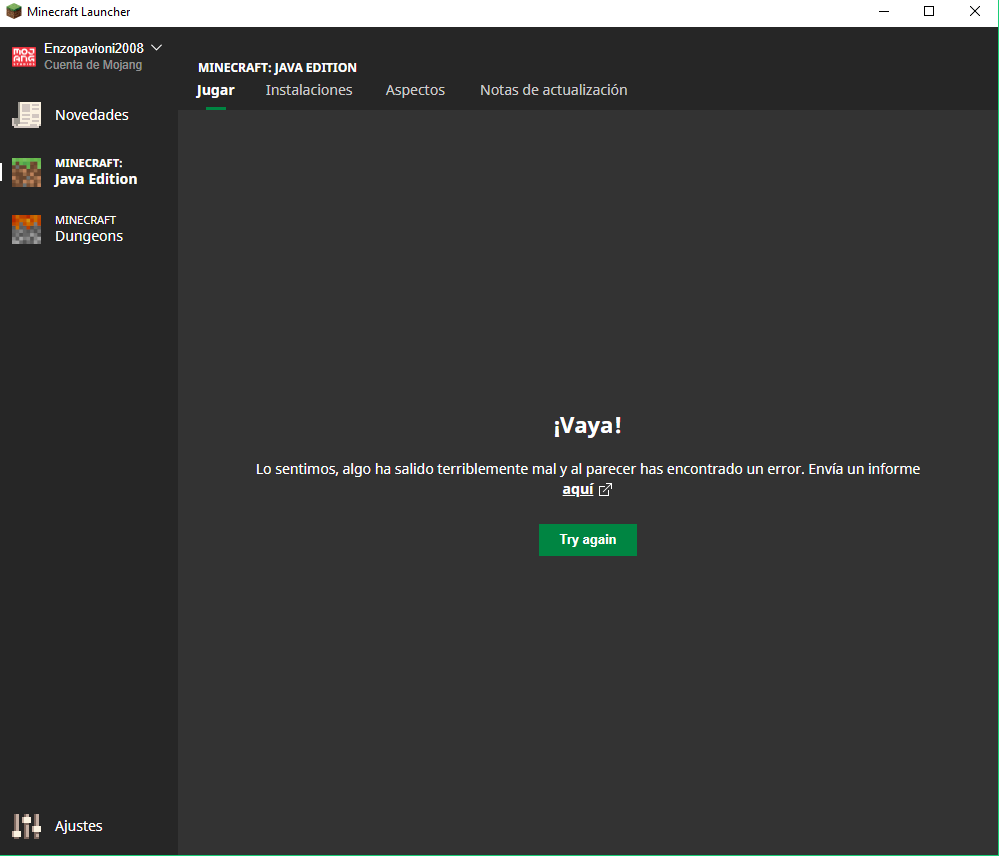Click the MINECRAFT: JAVA EDITION heading

pos(277,68)
